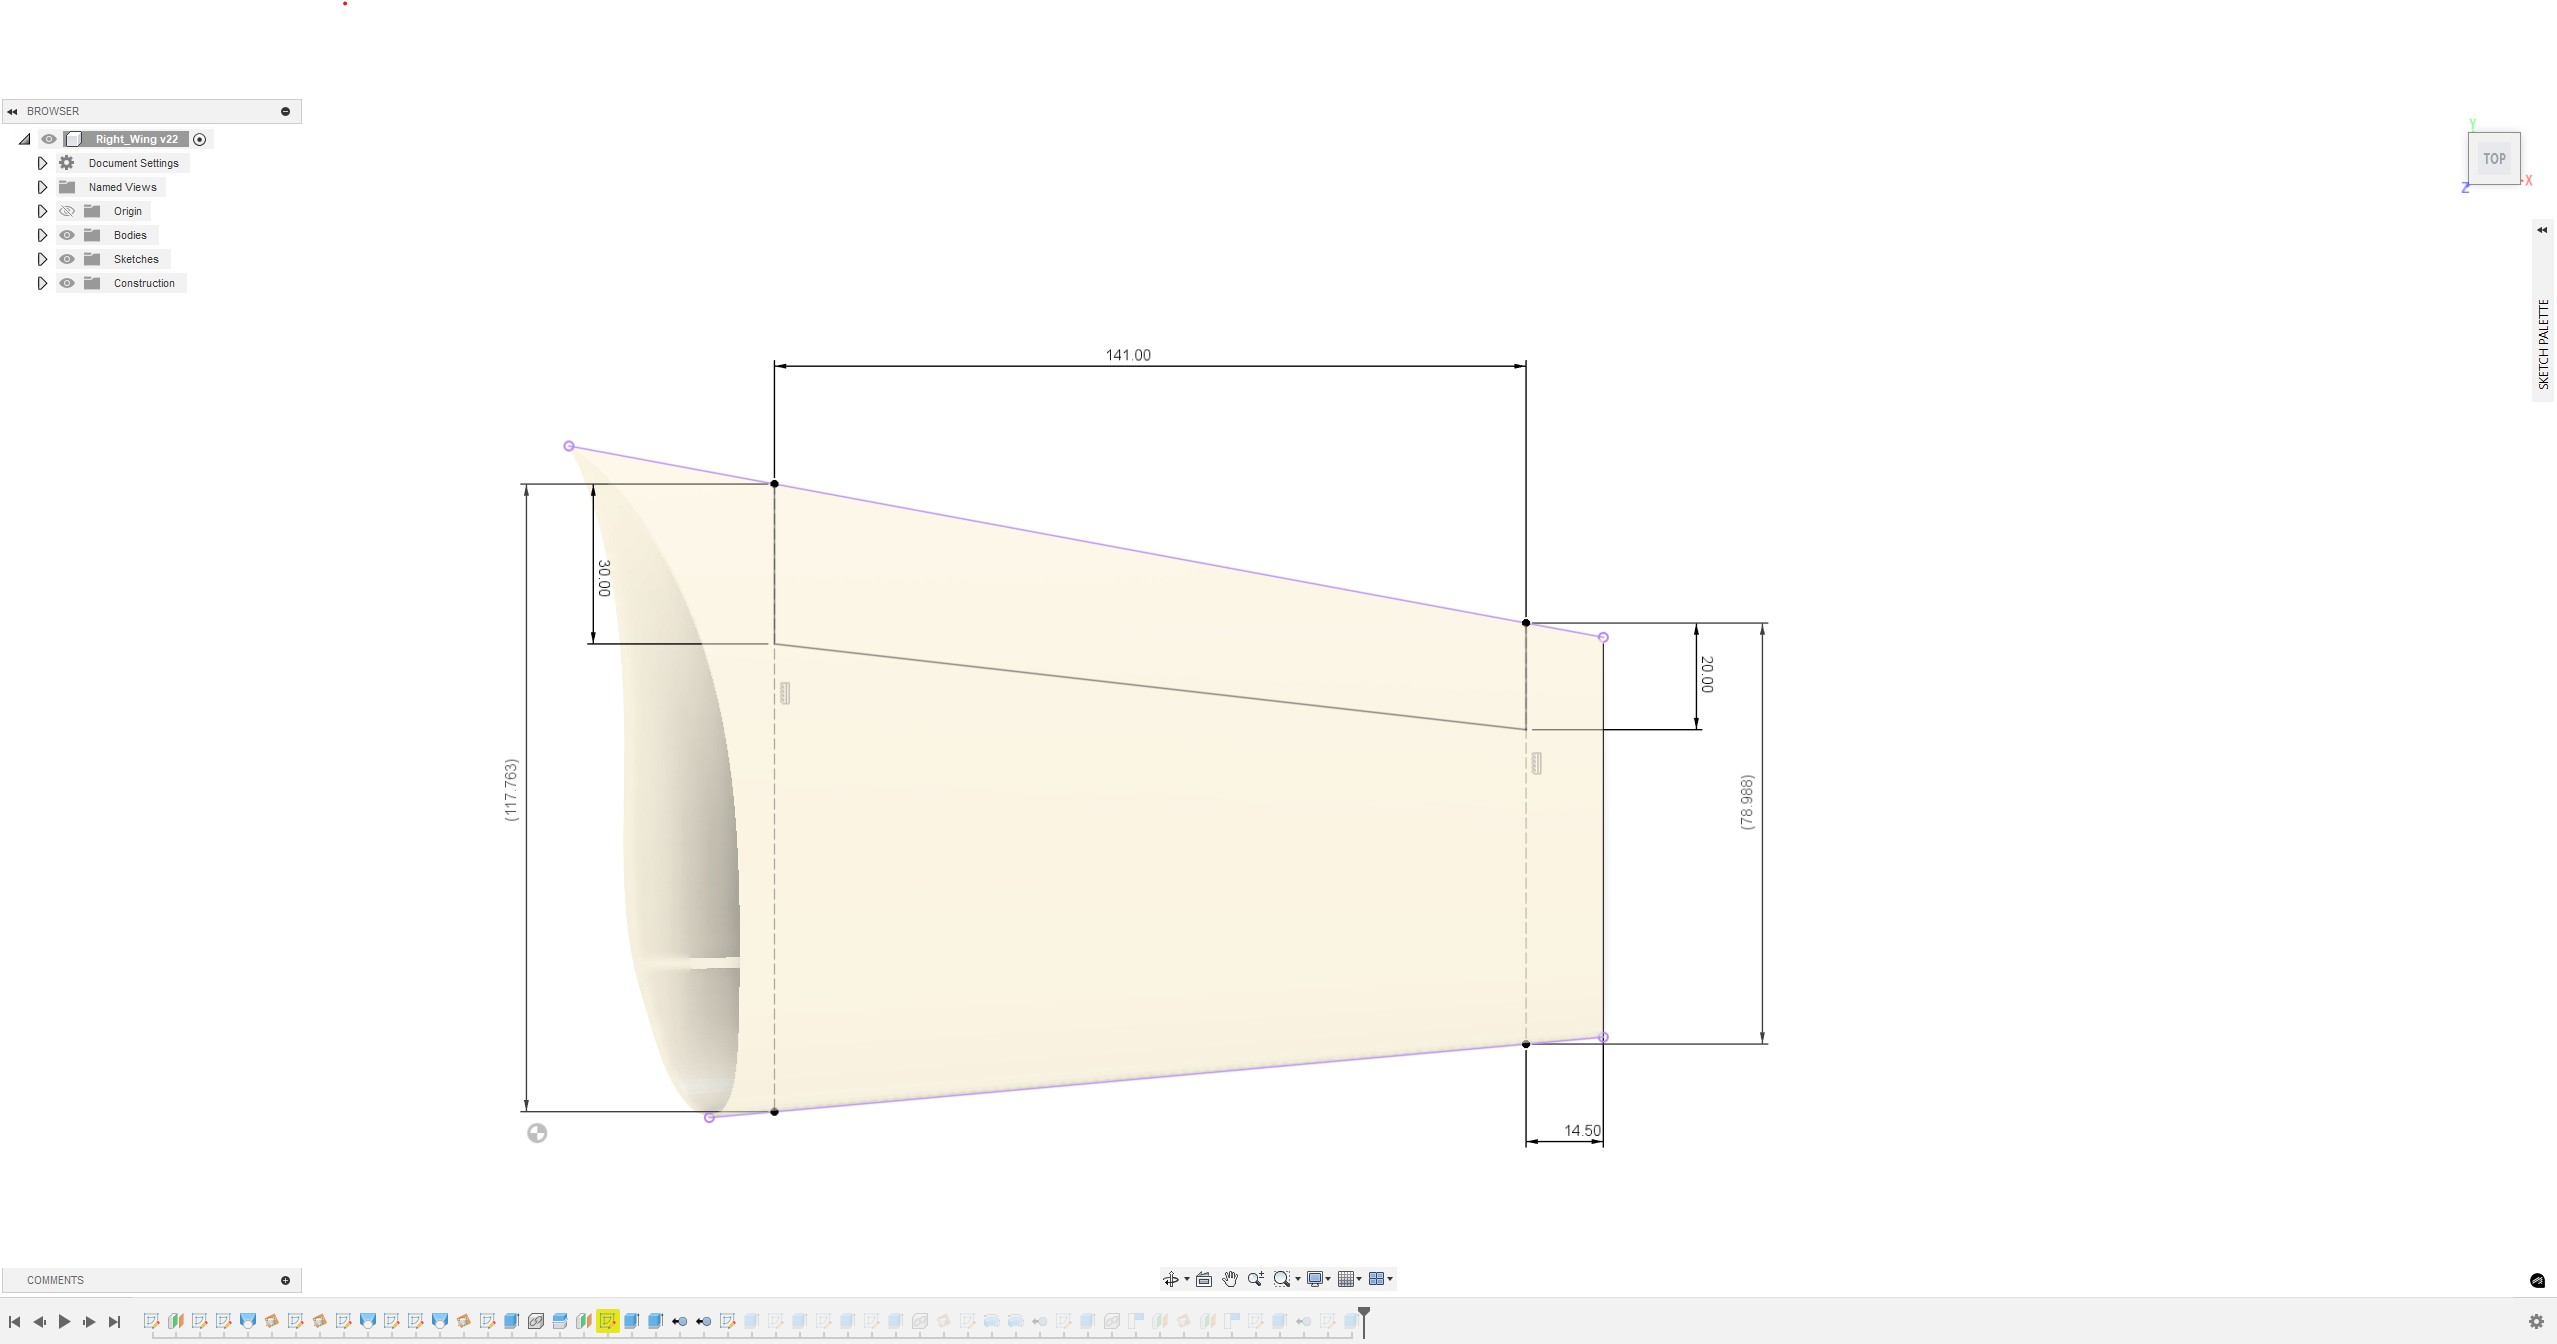
Task: Click the Look At icon
Action: (1204, 1279)
